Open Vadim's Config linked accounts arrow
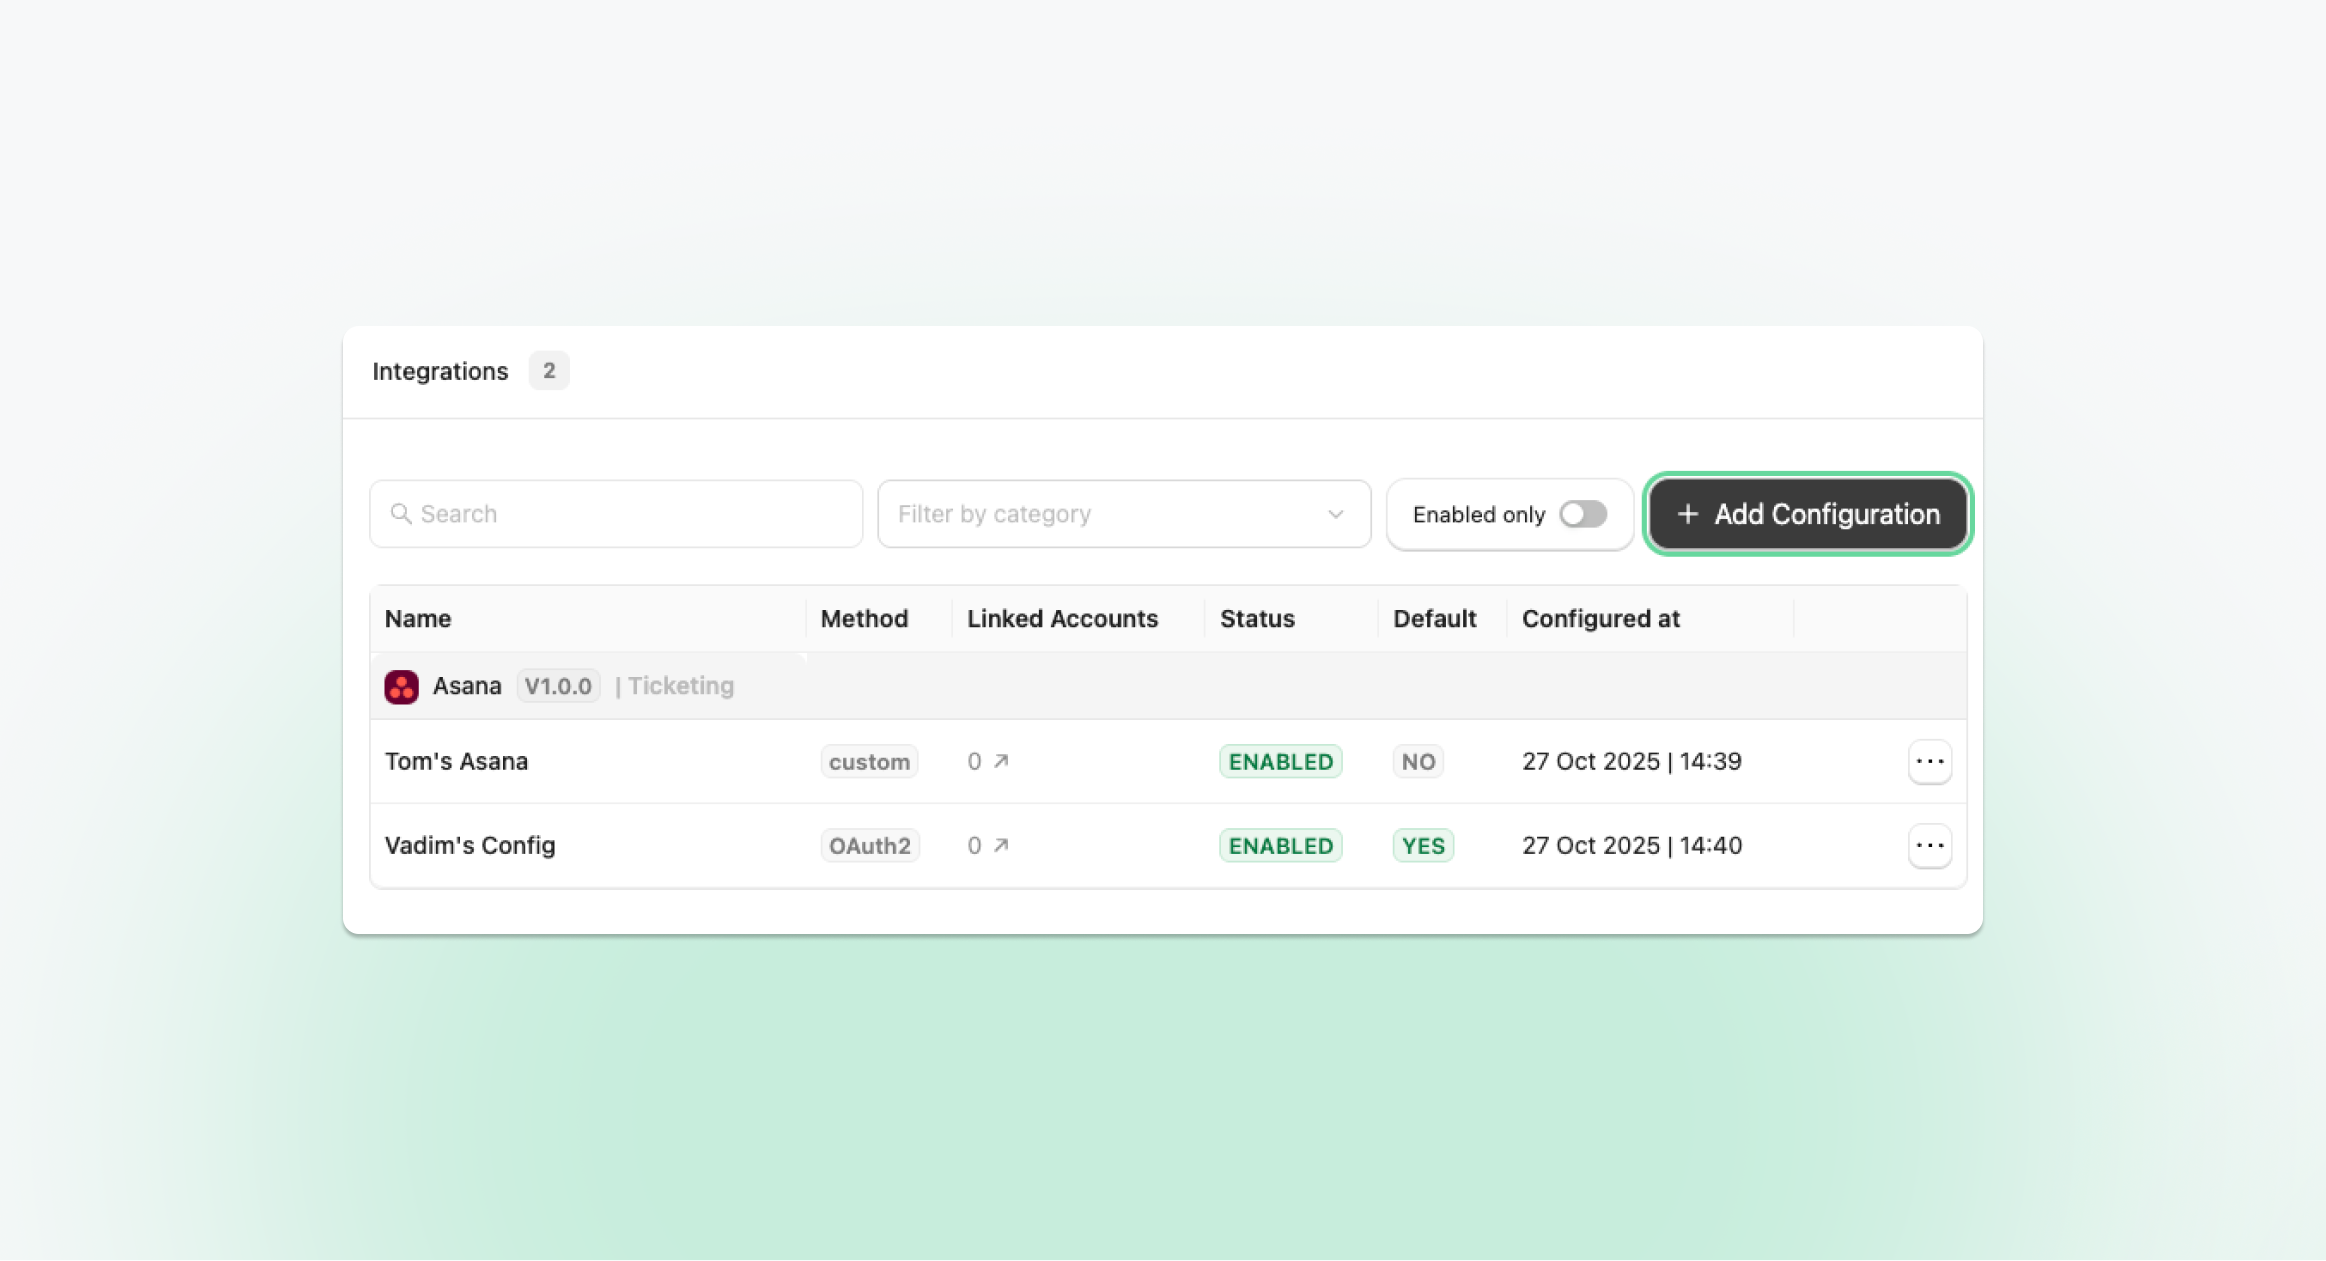The height and width of the screenshot is (1261, 2326). pyautogui.click(x=1001, y=845)
